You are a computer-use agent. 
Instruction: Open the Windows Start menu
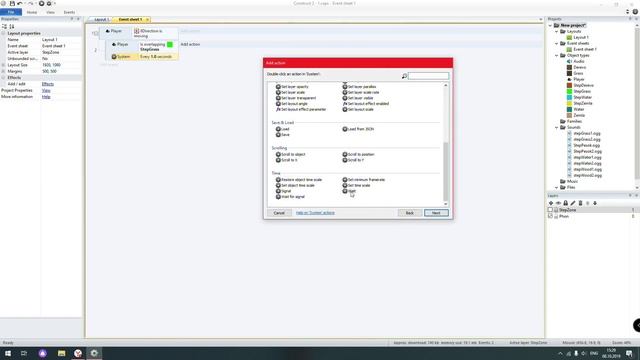[x=8, y=353]
